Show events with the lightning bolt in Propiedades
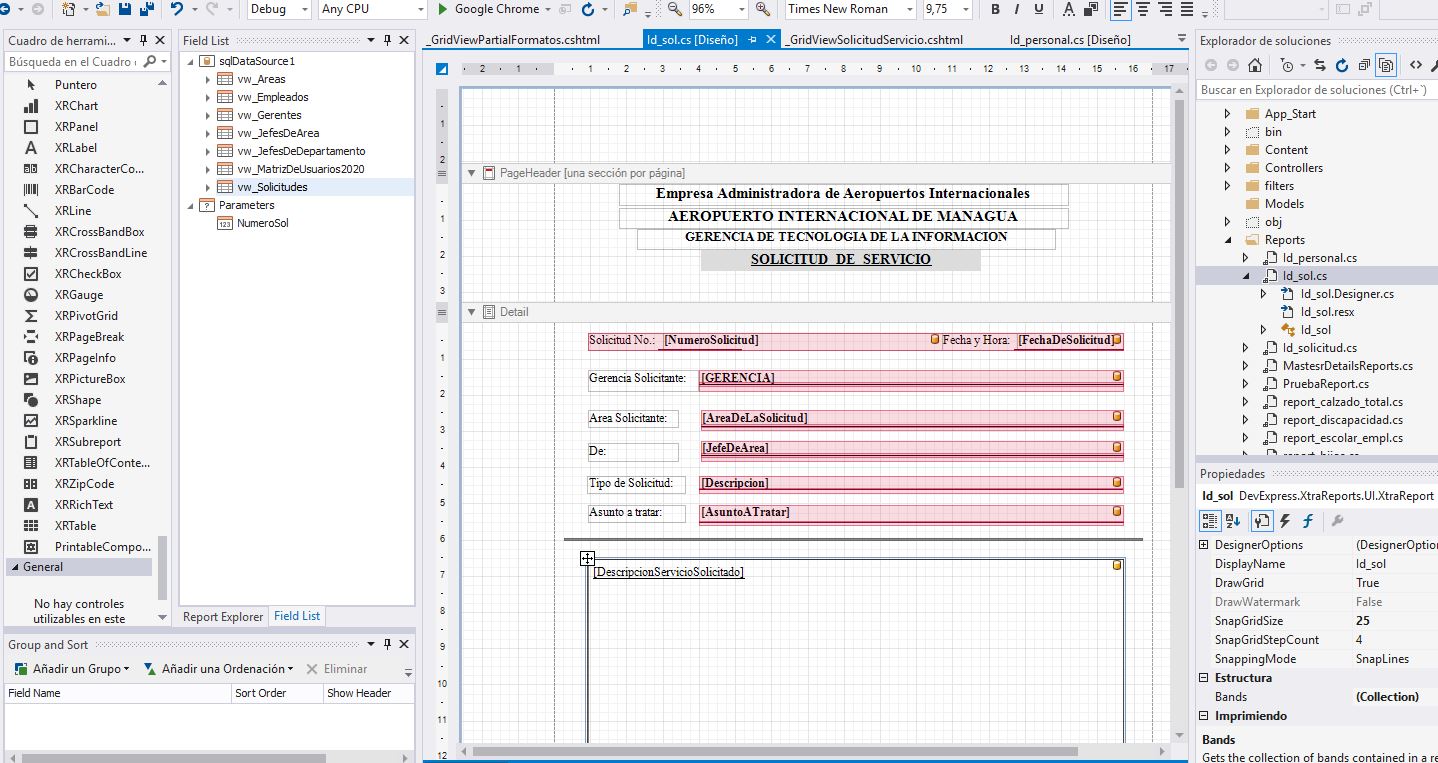This screenshot has width=1438, height=763. pos(1284,520)
